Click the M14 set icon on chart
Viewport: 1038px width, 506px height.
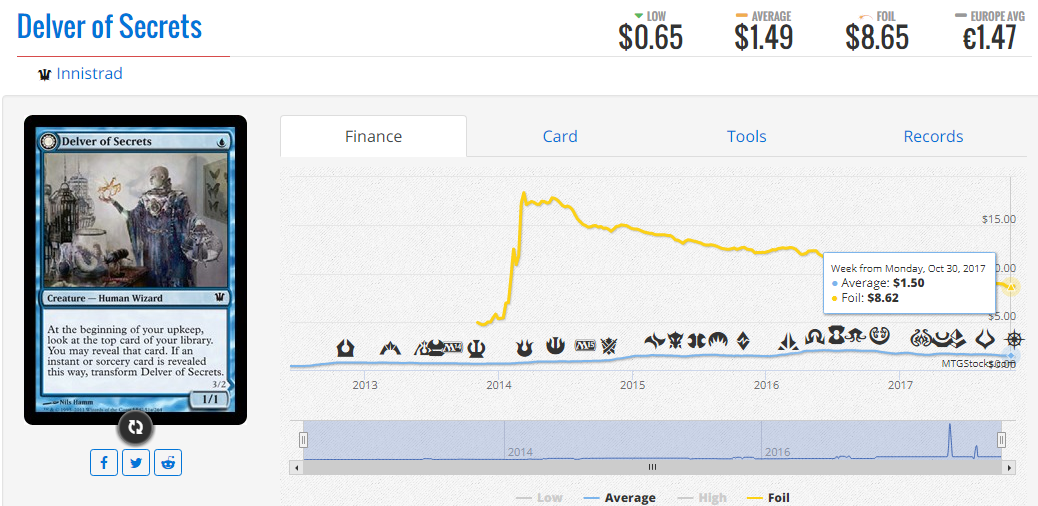[453, 345]
